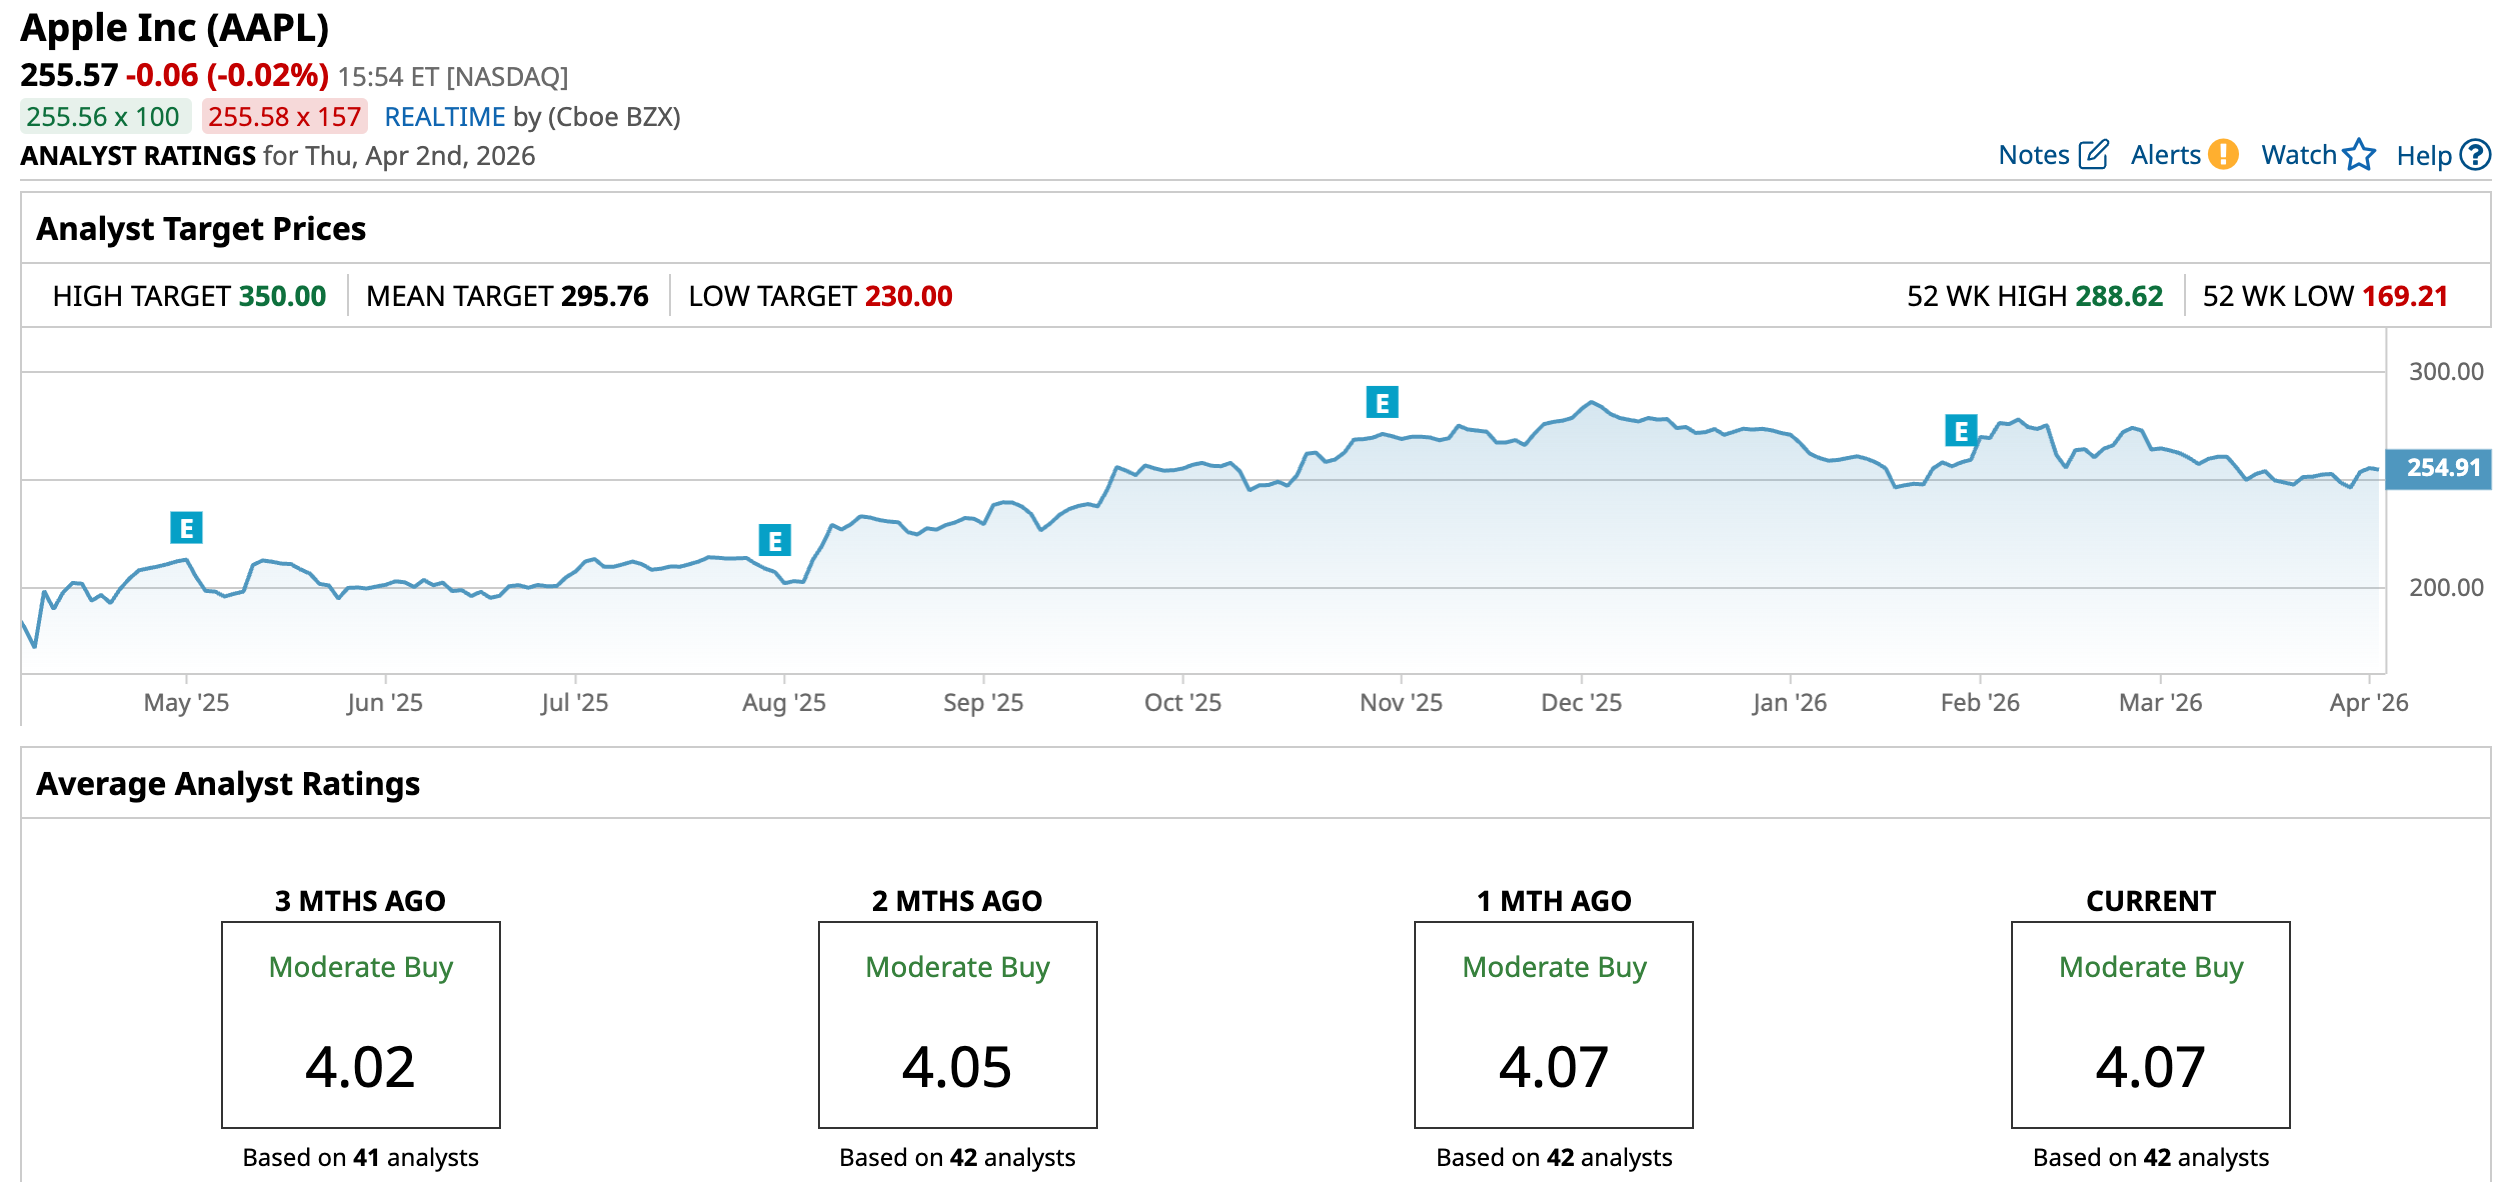Click the Watch star icon
2504x1182 pixels.
[x=2358, y=155]
